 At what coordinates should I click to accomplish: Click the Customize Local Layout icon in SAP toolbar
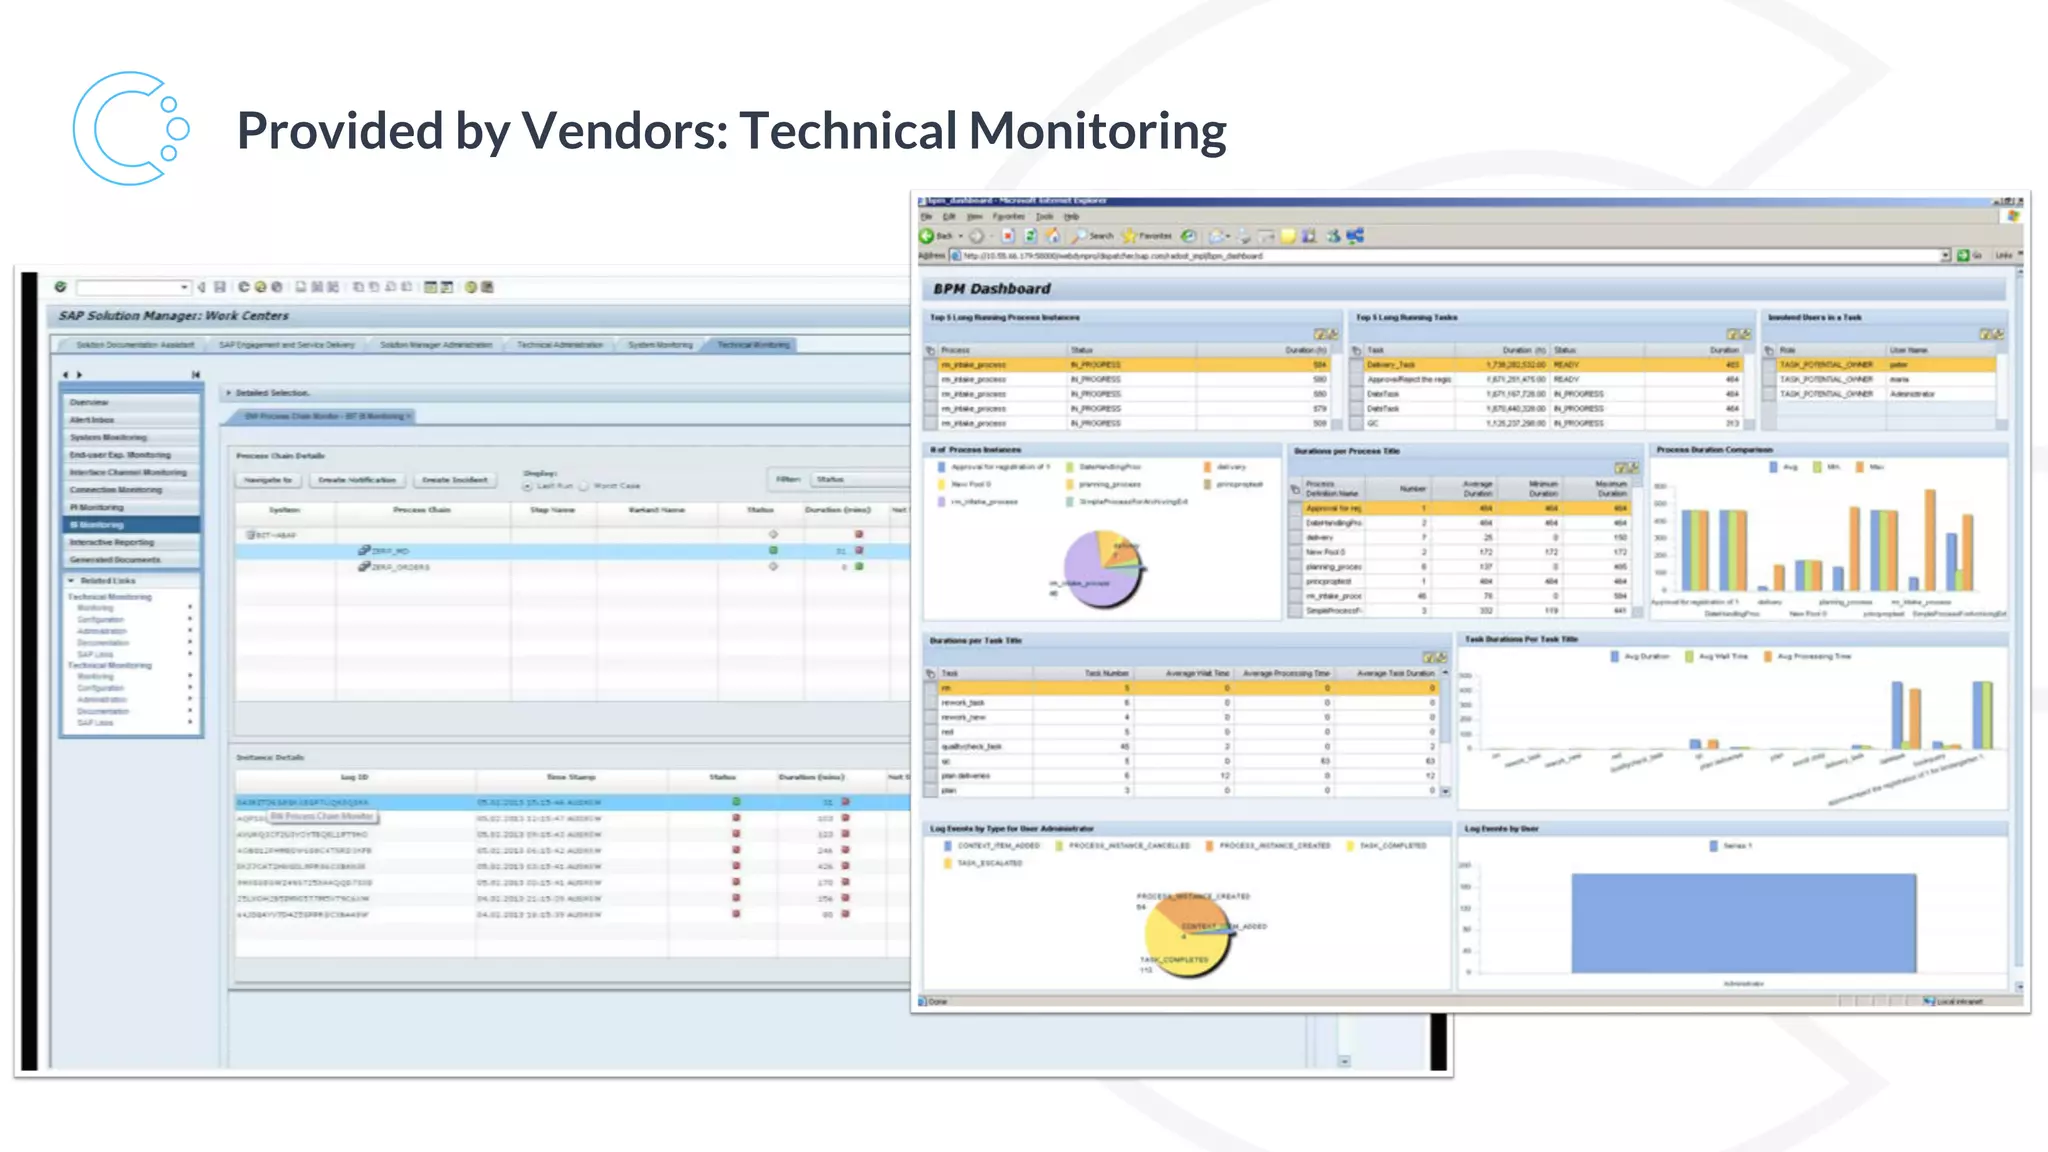click(488, 287)
